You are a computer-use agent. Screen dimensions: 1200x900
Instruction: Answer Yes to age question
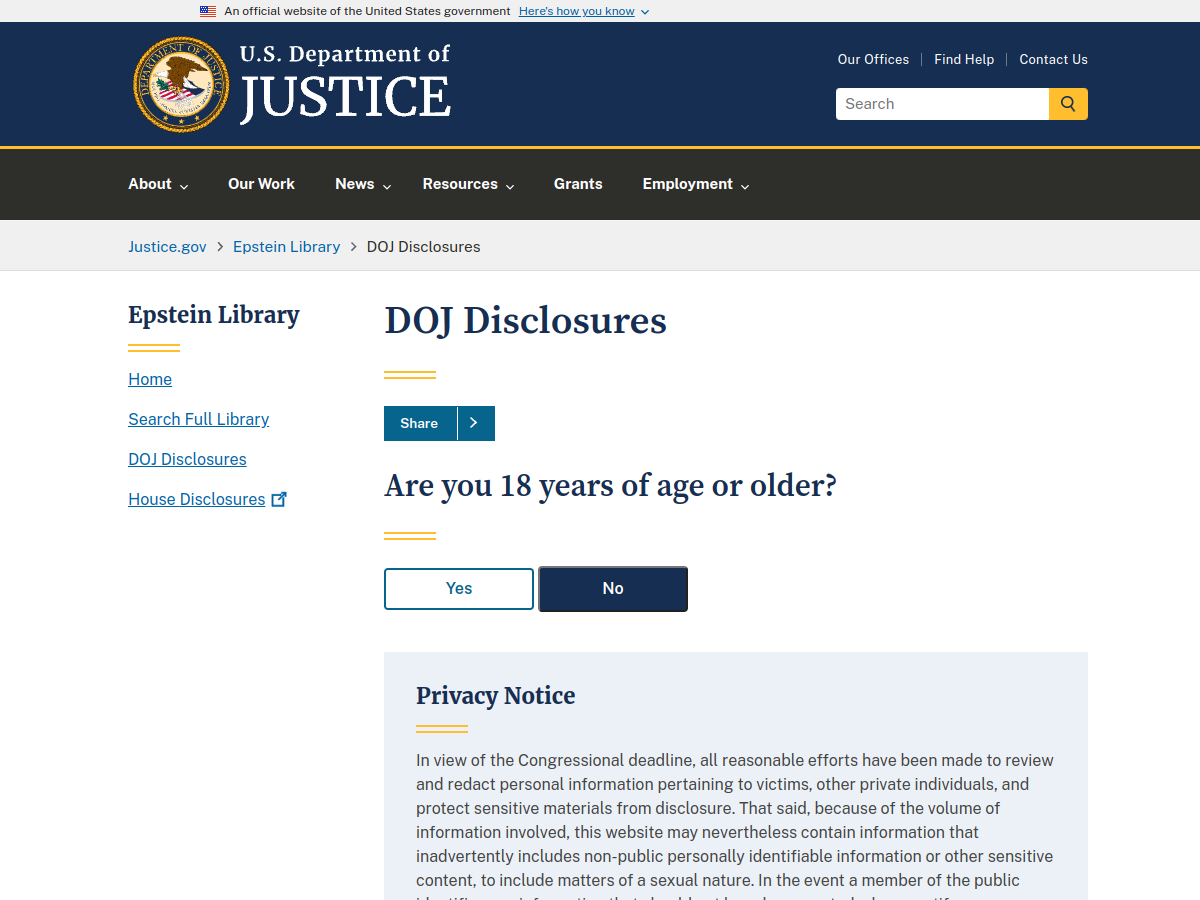459,589
